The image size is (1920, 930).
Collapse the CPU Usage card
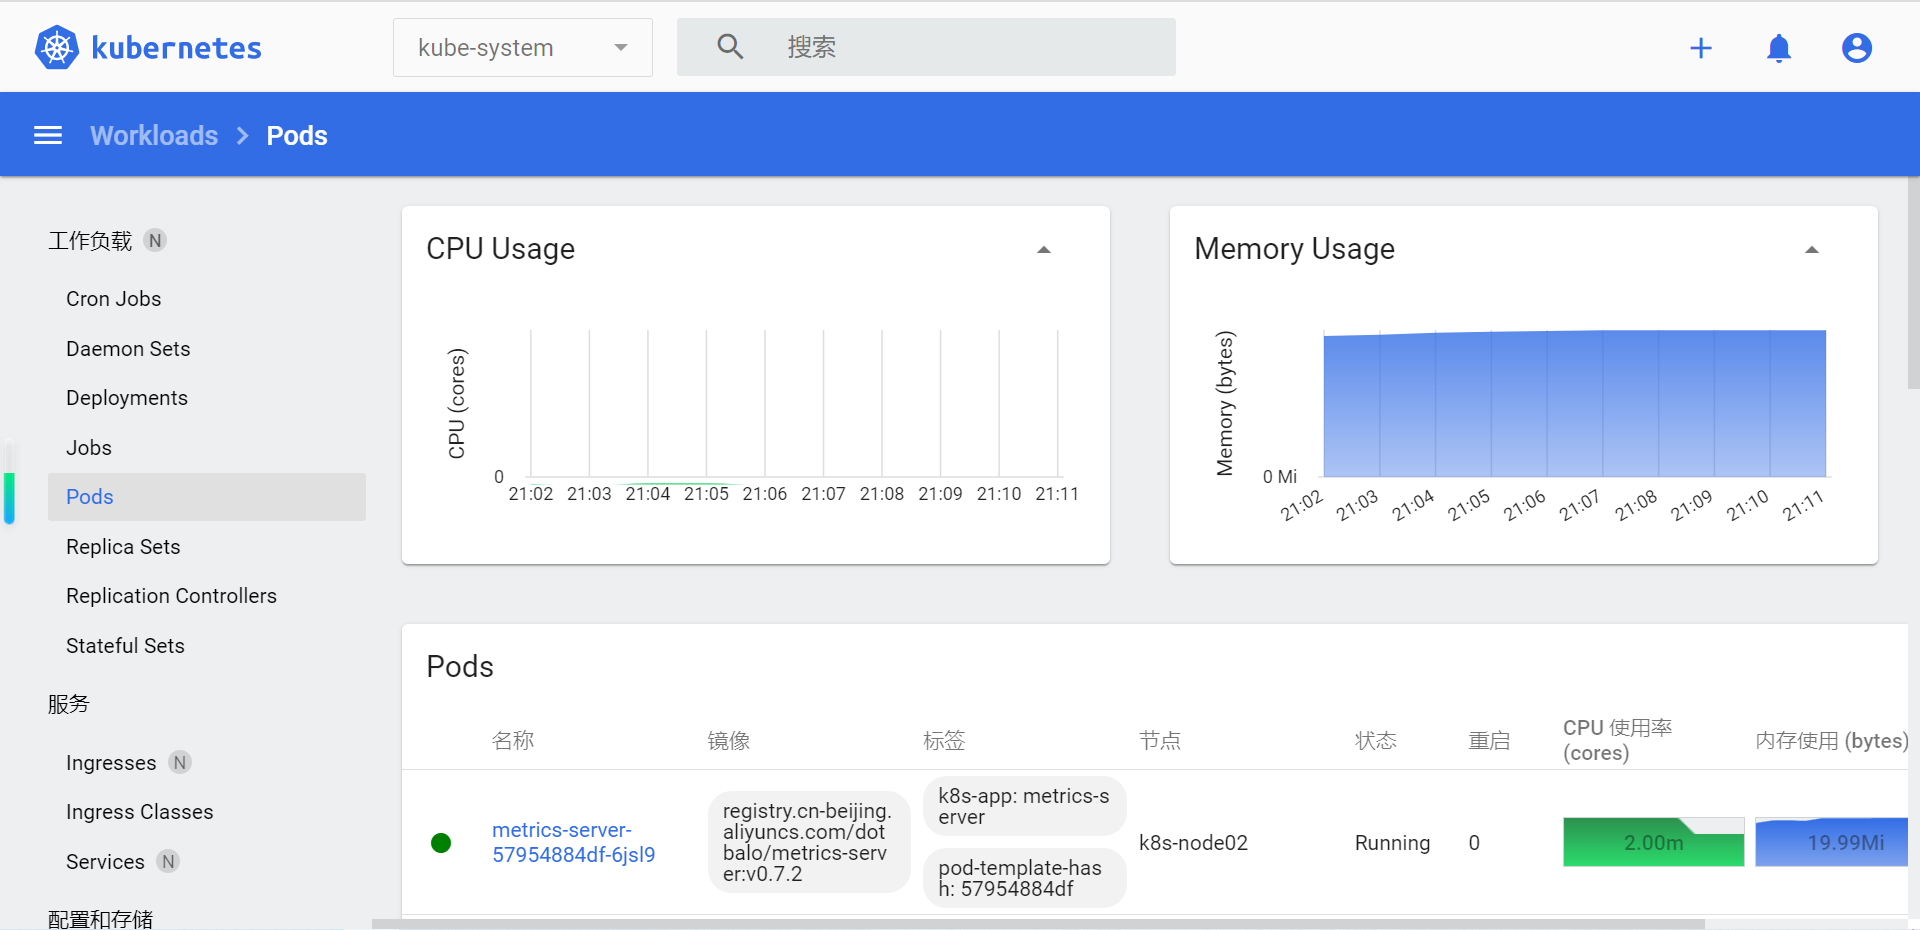point(1043,250)
